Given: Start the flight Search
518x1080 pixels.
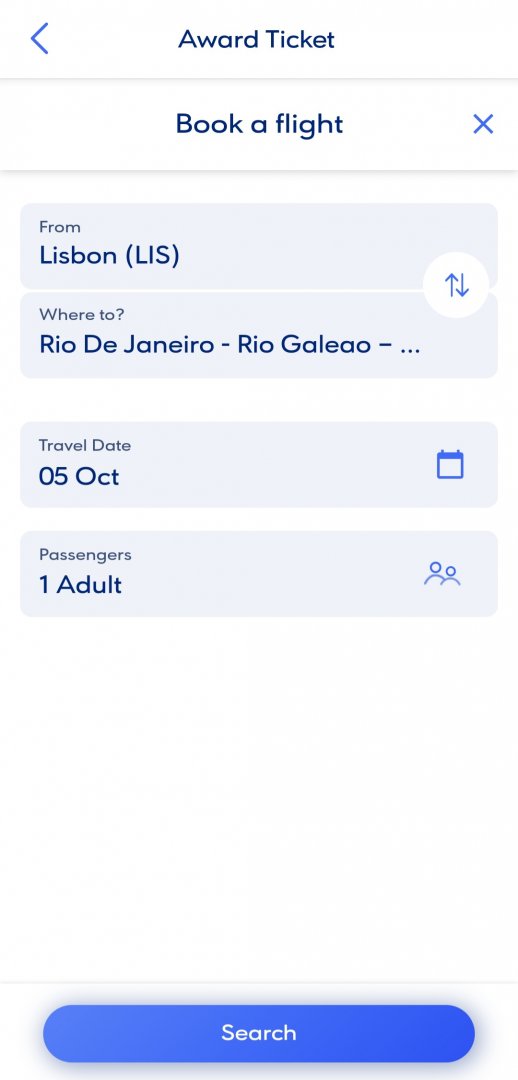Looking at the screenshot, I should (x=259, y=1033).
